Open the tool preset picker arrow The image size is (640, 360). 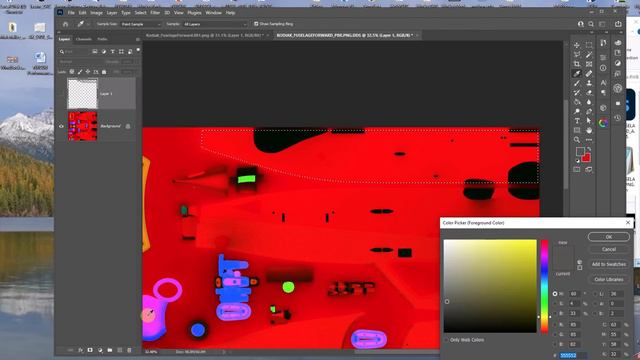coord(89,24)
